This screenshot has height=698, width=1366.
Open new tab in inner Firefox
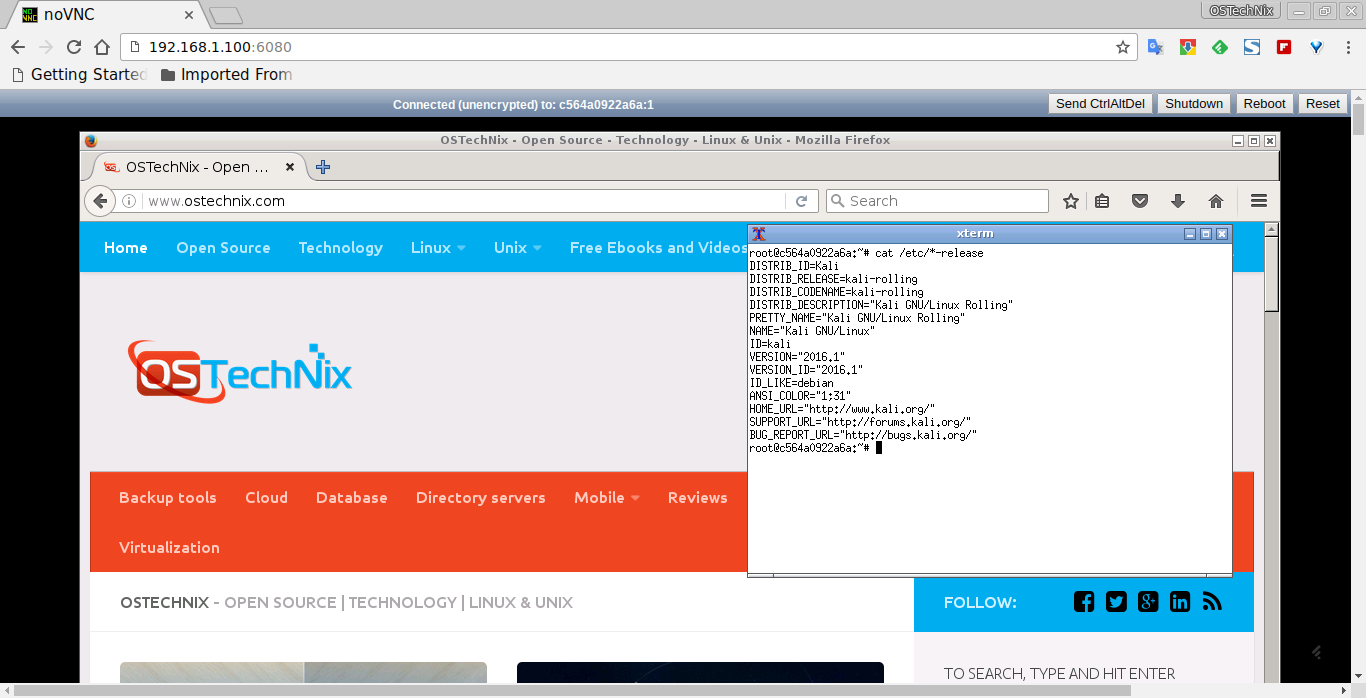tap(323, 167)
